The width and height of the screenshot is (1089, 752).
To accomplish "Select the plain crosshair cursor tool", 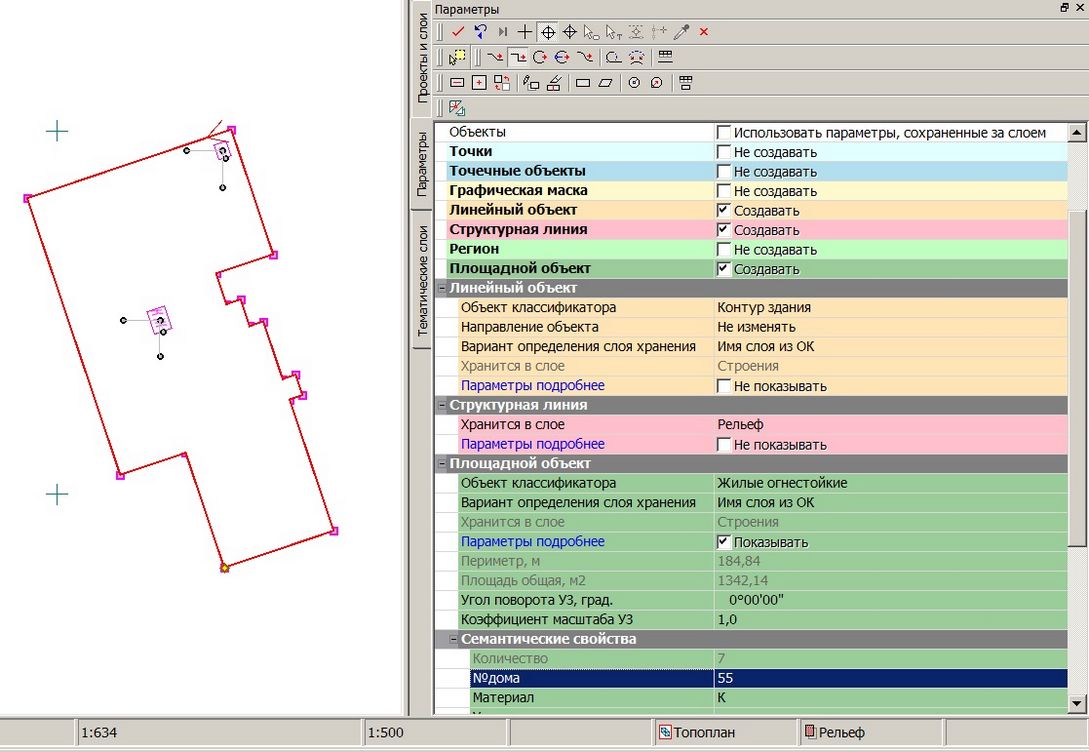I will pos(525,32).
